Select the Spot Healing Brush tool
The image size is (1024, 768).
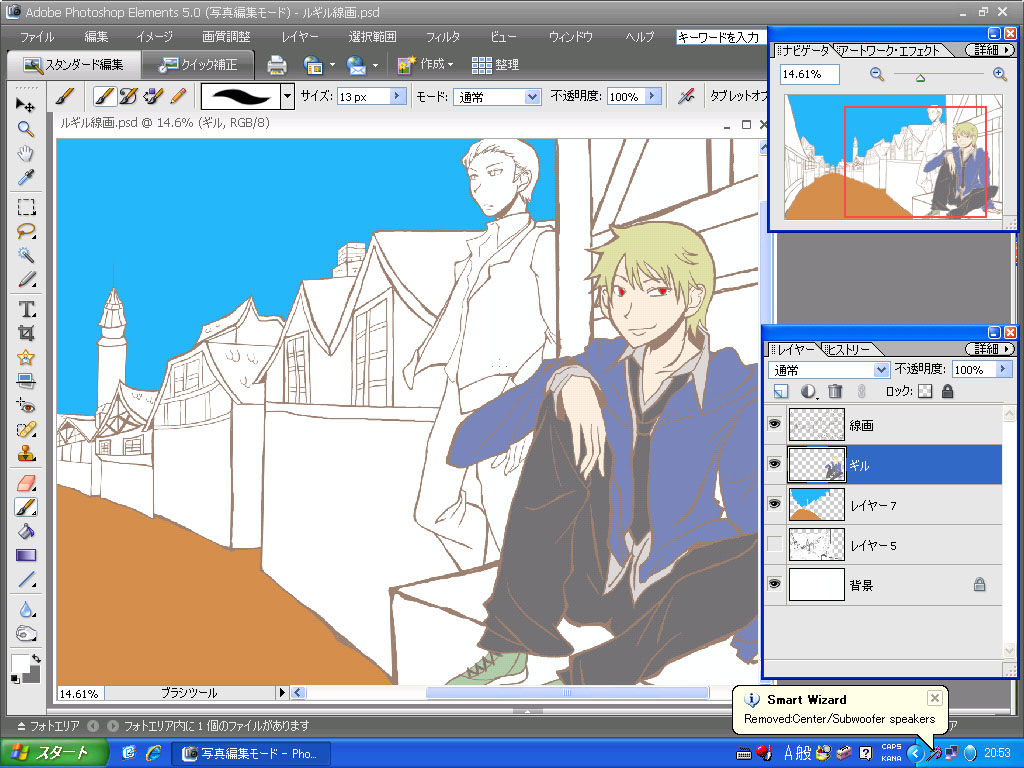point(25,430)
